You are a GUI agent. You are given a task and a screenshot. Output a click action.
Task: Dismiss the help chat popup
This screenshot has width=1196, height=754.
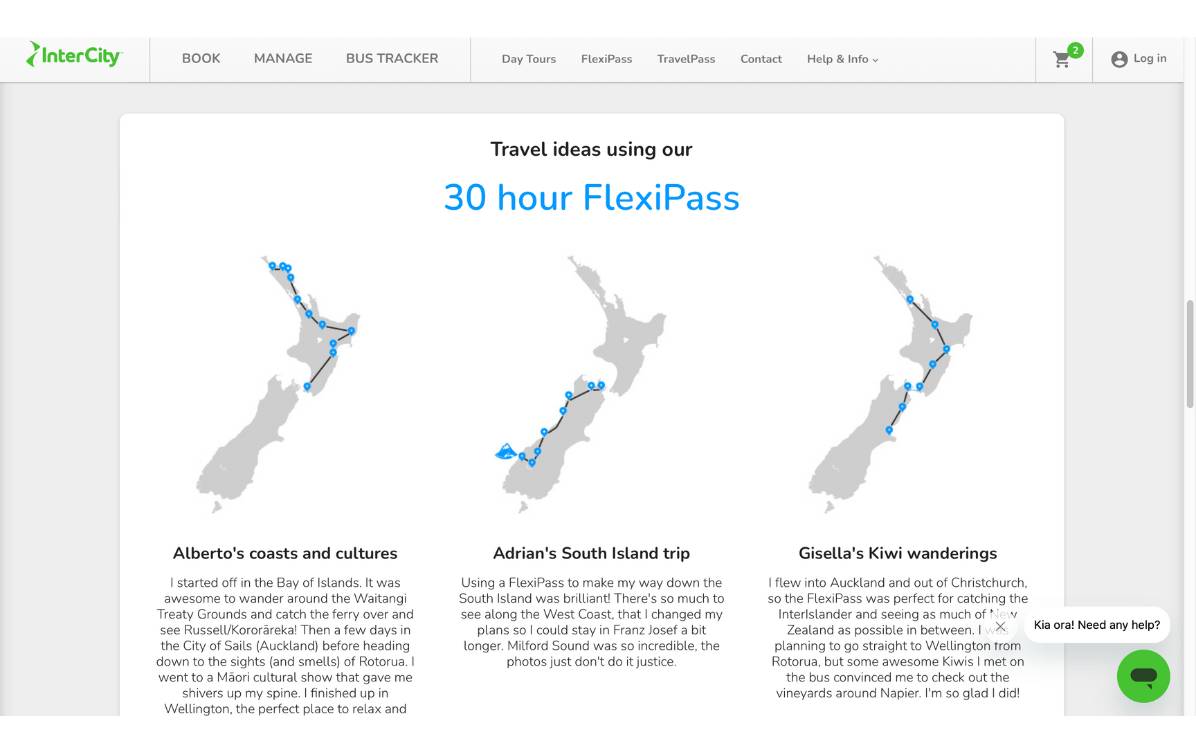tap(1000, 626)
